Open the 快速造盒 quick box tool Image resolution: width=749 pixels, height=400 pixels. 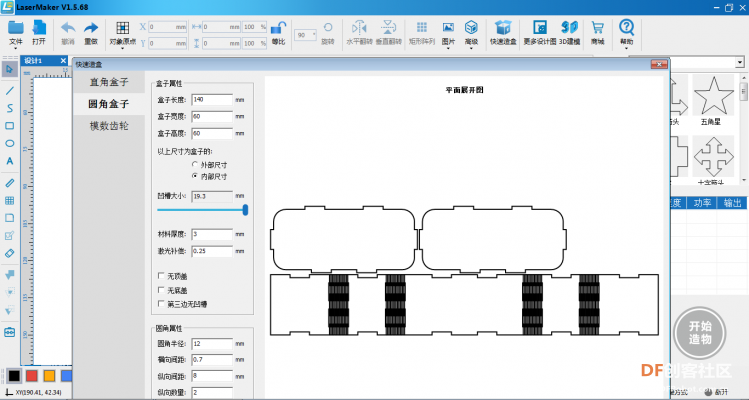tap(503, 32)
